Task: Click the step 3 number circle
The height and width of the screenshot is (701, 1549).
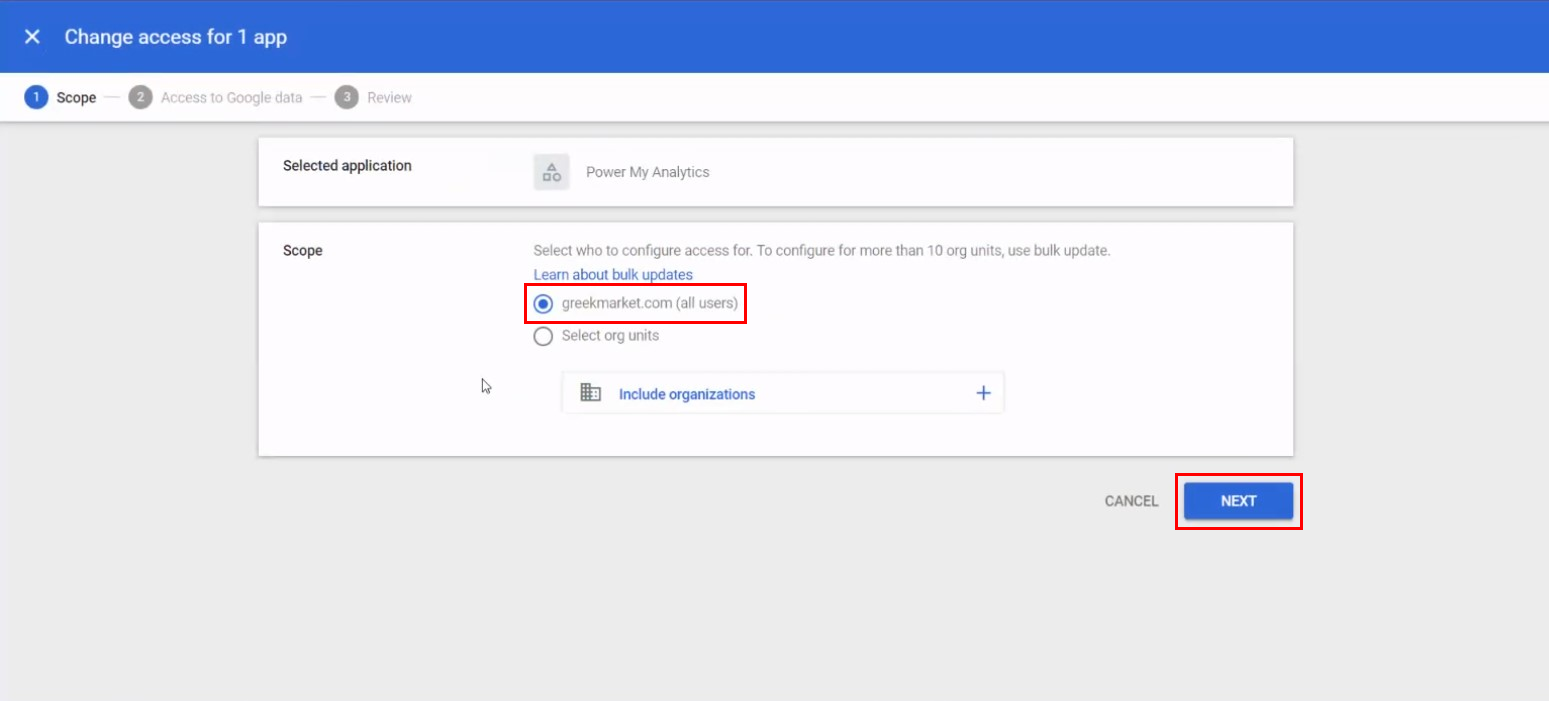Action: point(347,97)
